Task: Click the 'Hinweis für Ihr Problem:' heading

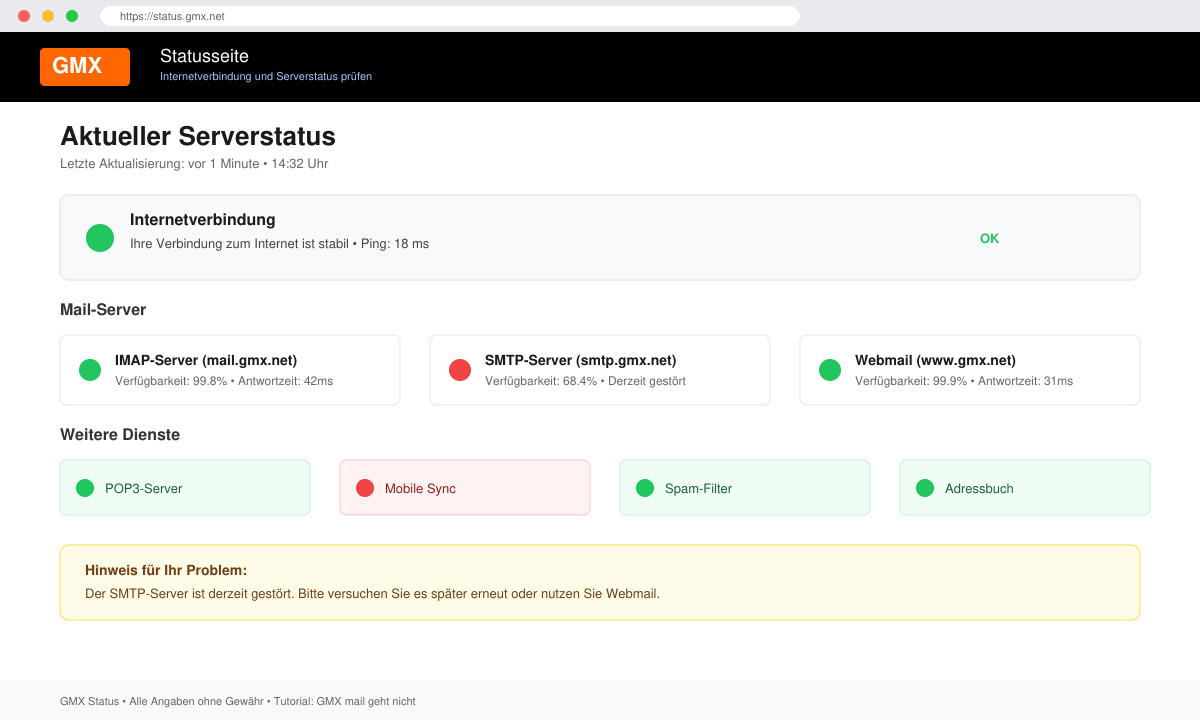Action: (166, 571)
